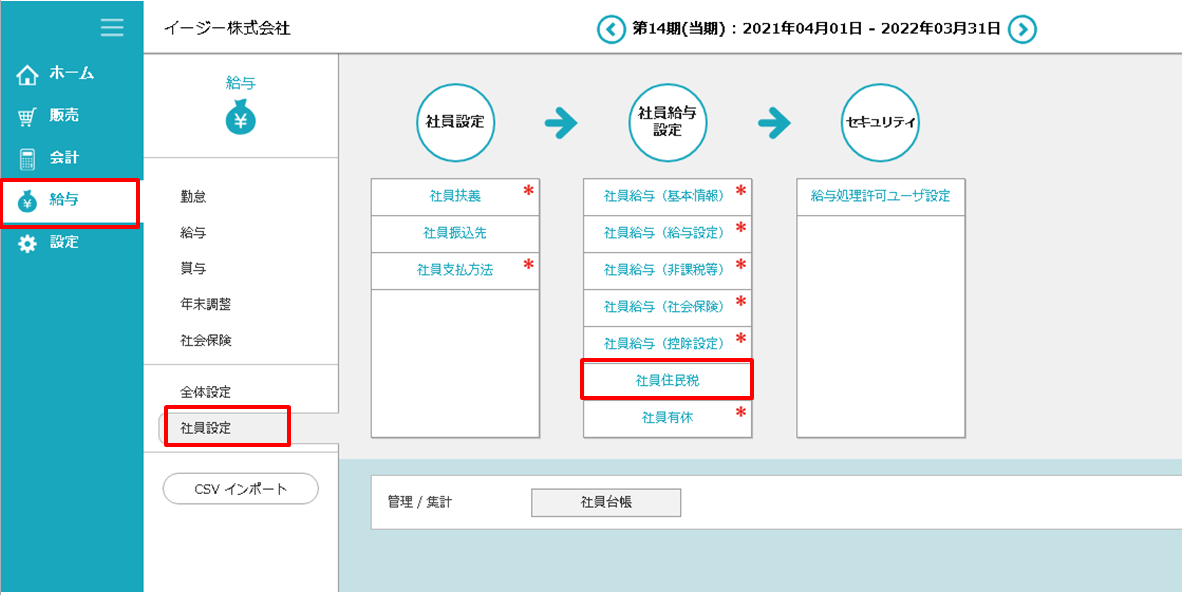1185x595 pixels.
Task: Open the ホーム home icon
Action: pos(27,74)
